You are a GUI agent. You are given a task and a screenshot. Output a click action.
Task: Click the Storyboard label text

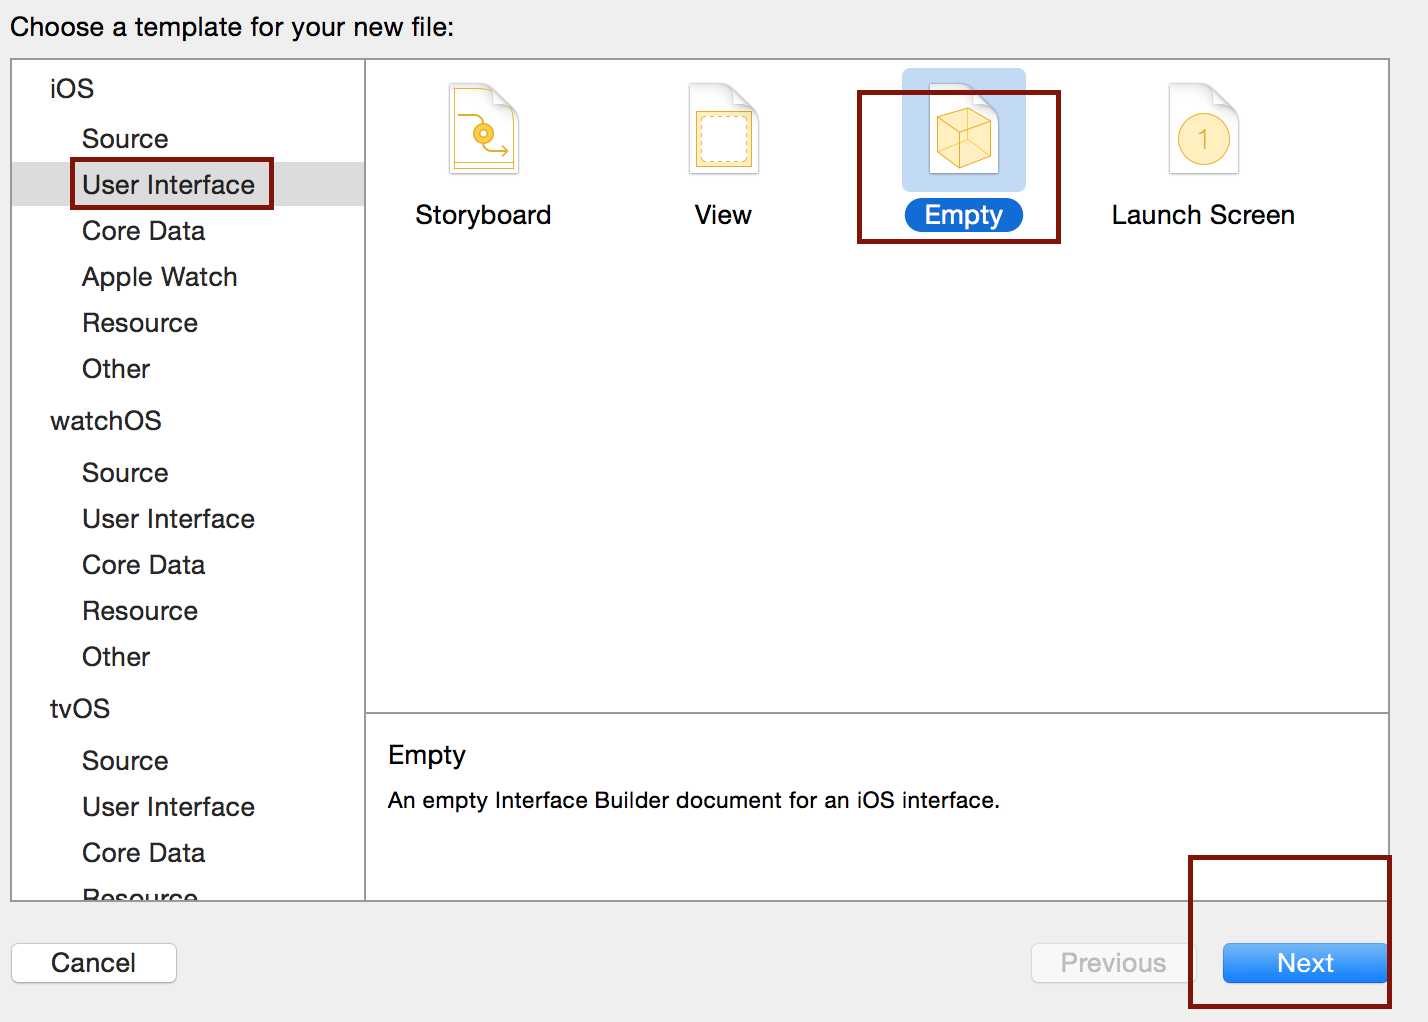(483, 216)
